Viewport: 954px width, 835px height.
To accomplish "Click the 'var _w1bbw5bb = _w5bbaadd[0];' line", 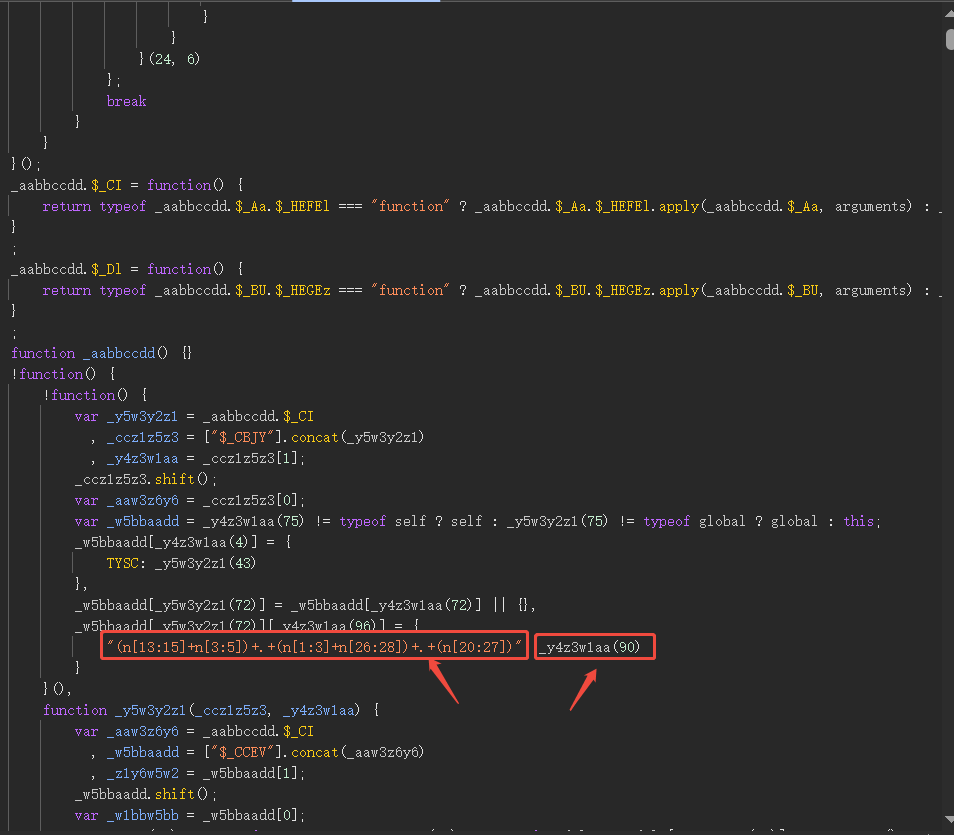I will coord(190,816).
